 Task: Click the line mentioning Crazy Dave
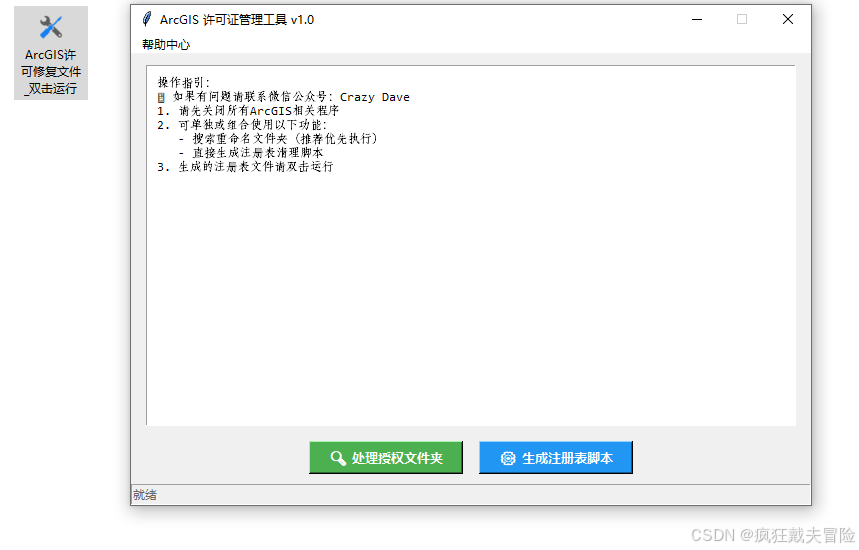283,97
